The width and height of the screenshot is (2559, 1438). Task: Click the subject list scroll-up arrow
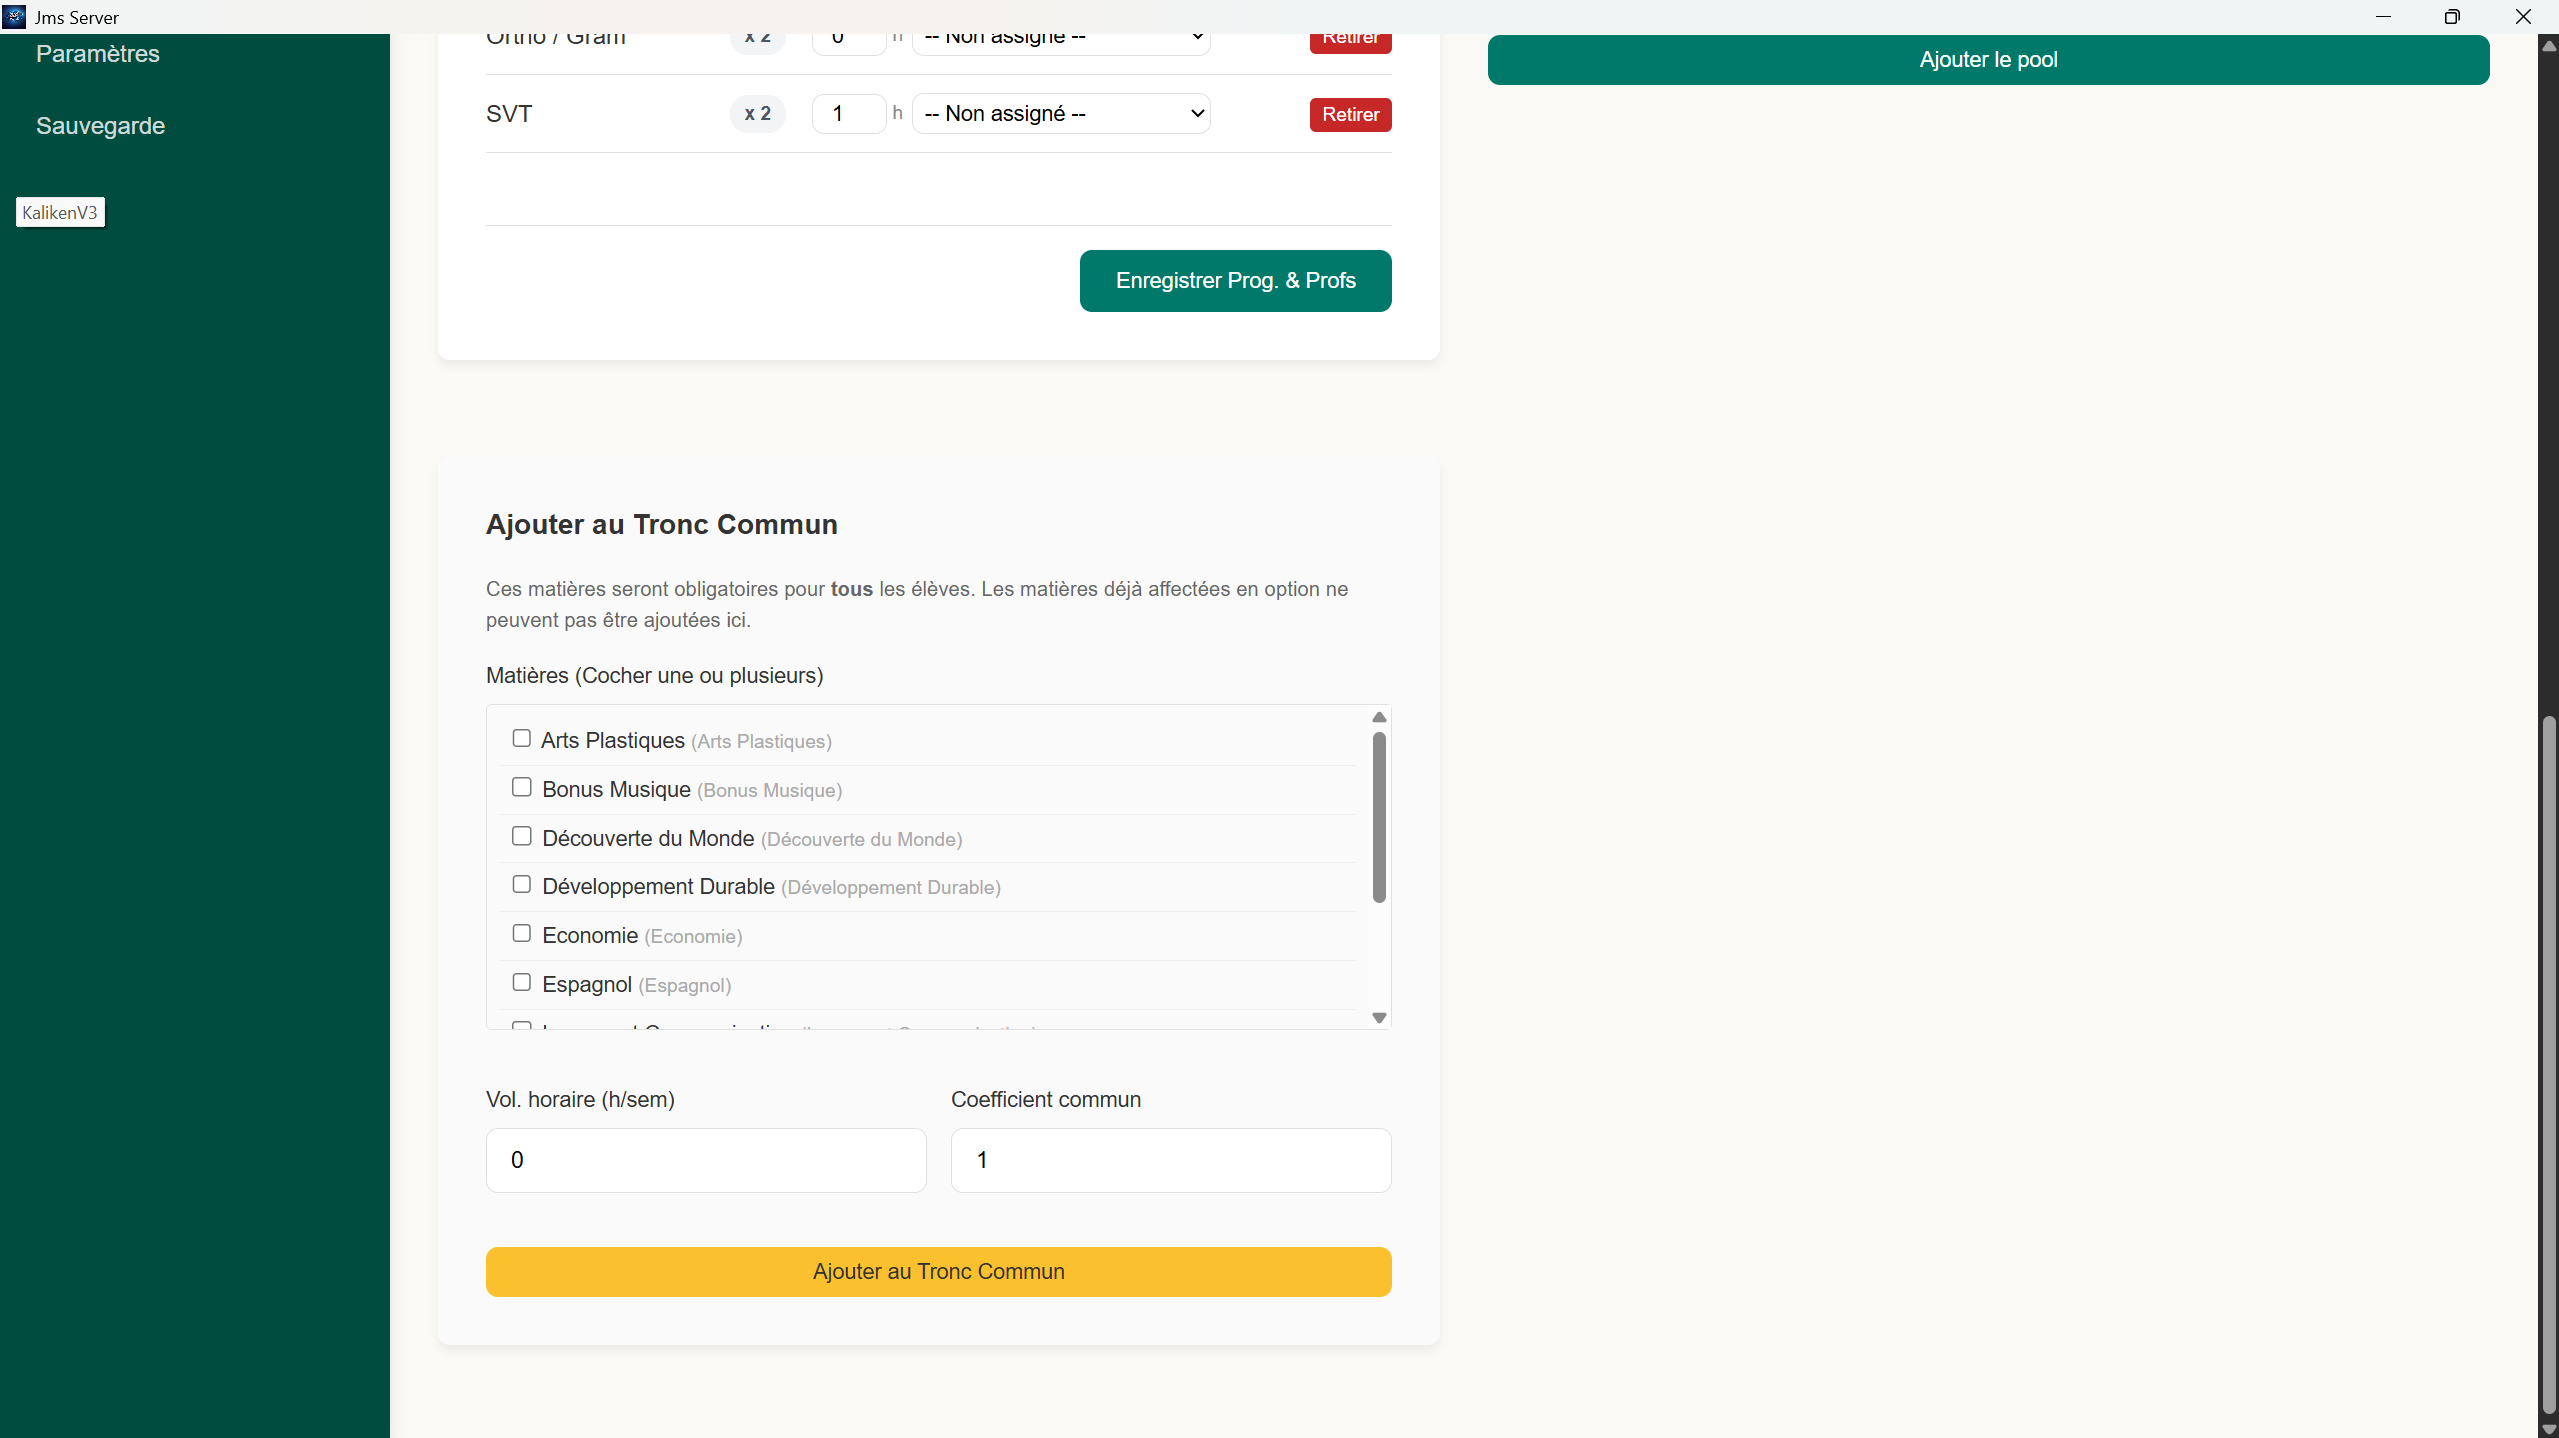point(1379,717)
